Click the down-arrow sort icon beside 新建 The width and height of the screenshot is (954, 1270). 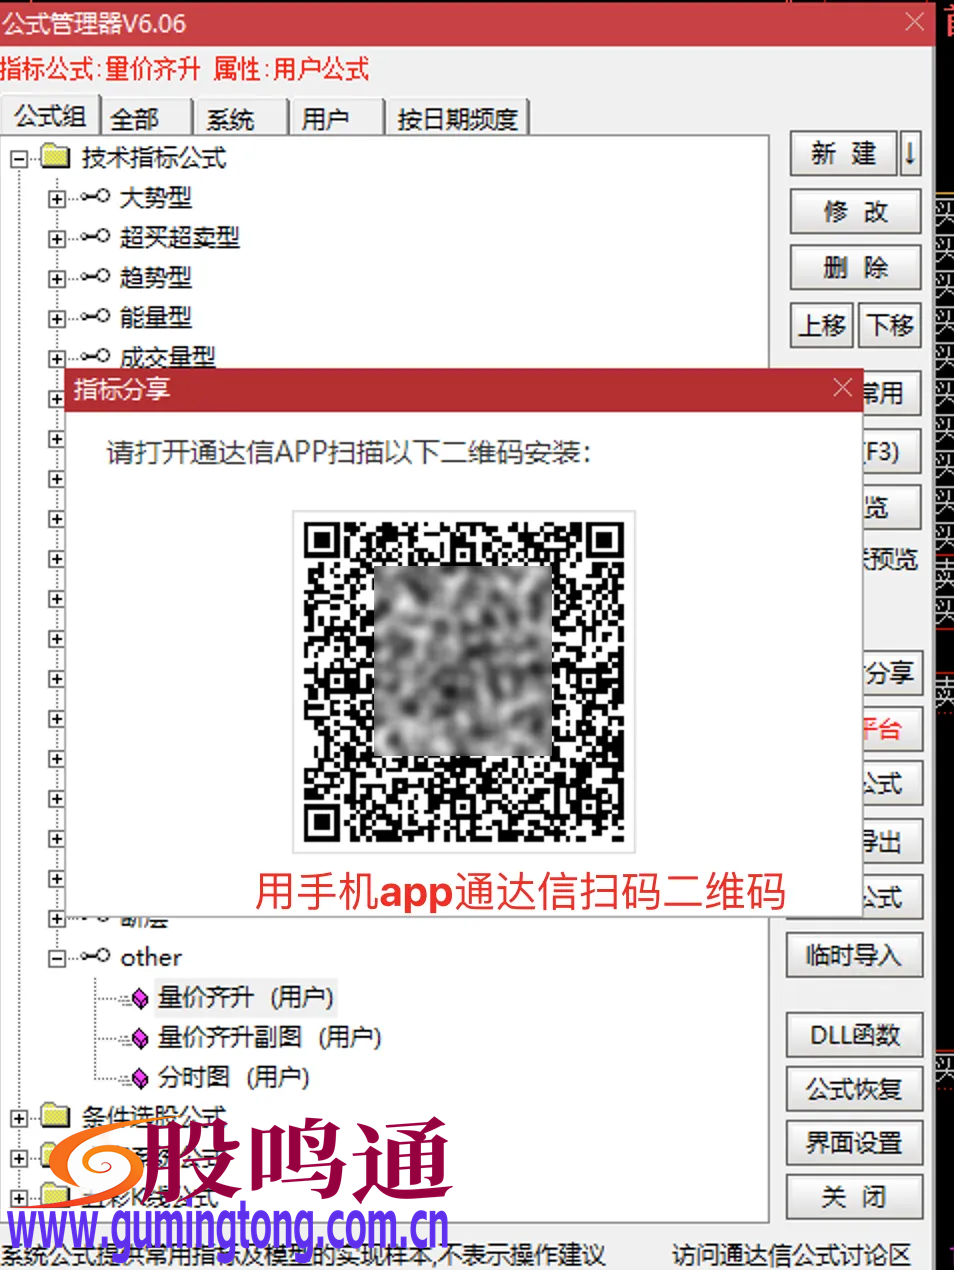click(910, 154)
